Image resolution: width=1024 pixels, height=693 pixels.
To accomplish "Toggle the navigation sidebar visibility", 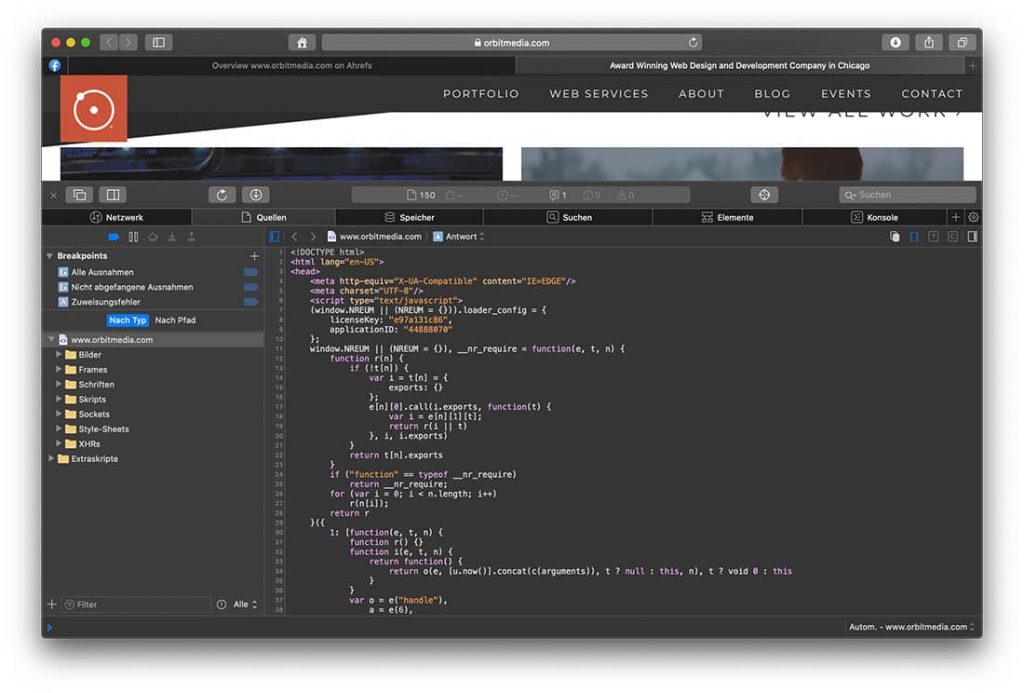I will tap(274, 236).
